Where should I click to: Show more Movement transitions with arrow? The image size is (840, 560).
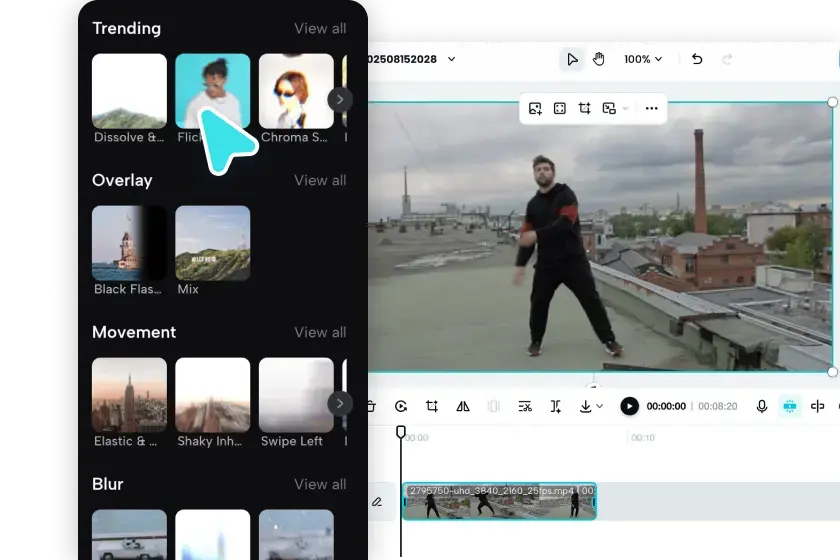(340, 404)
